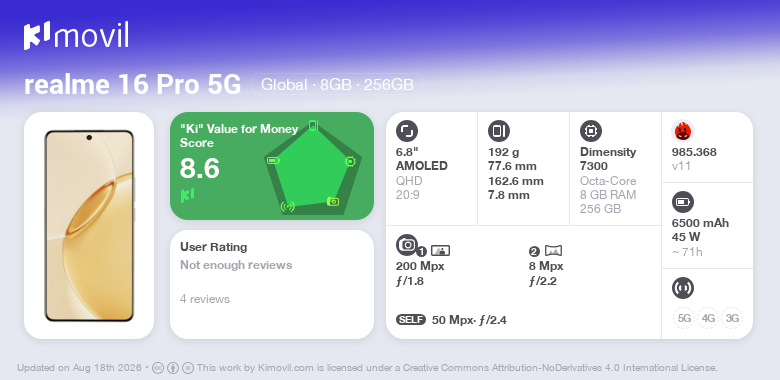
Task: Click the Kimovil logo
Action: pyautogui.click(x=76, y=36)
